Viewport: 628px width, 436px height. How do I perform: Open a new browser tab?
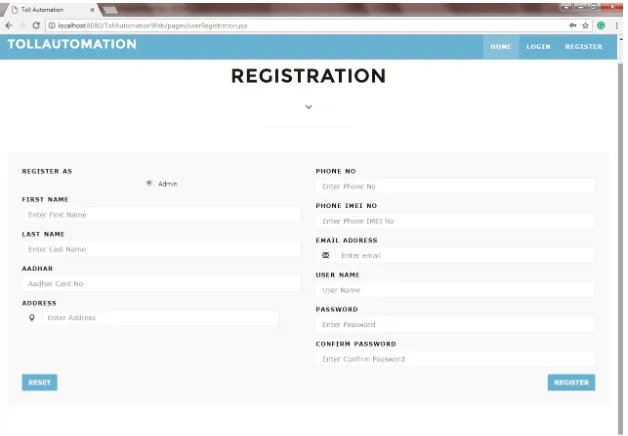click(x=110, y=10)
